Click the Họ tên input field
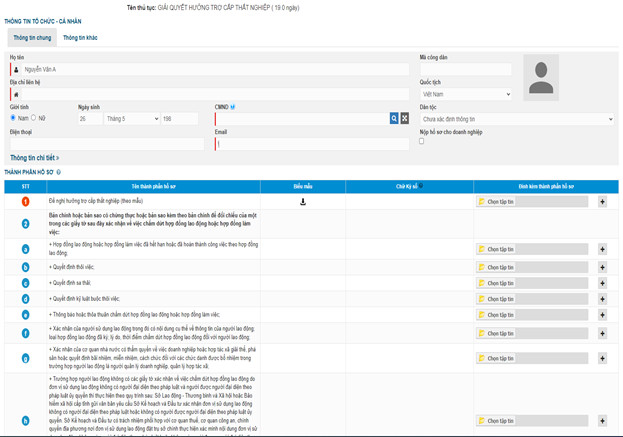The image size is (623, 437). [x=215, y=70]
